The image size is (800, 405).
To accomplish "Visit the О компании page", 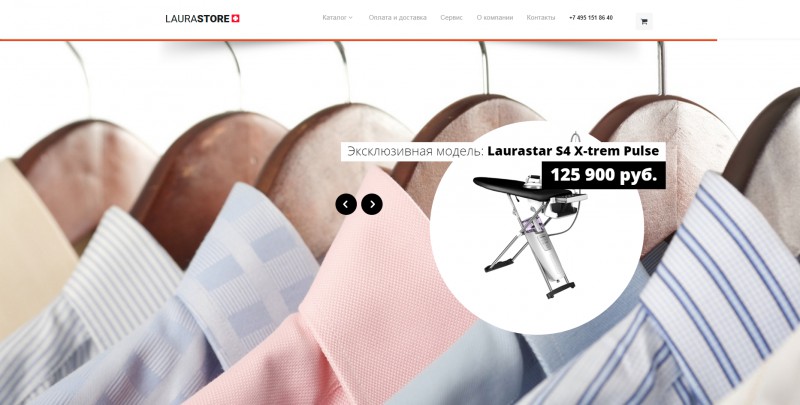I will point(494,17).
